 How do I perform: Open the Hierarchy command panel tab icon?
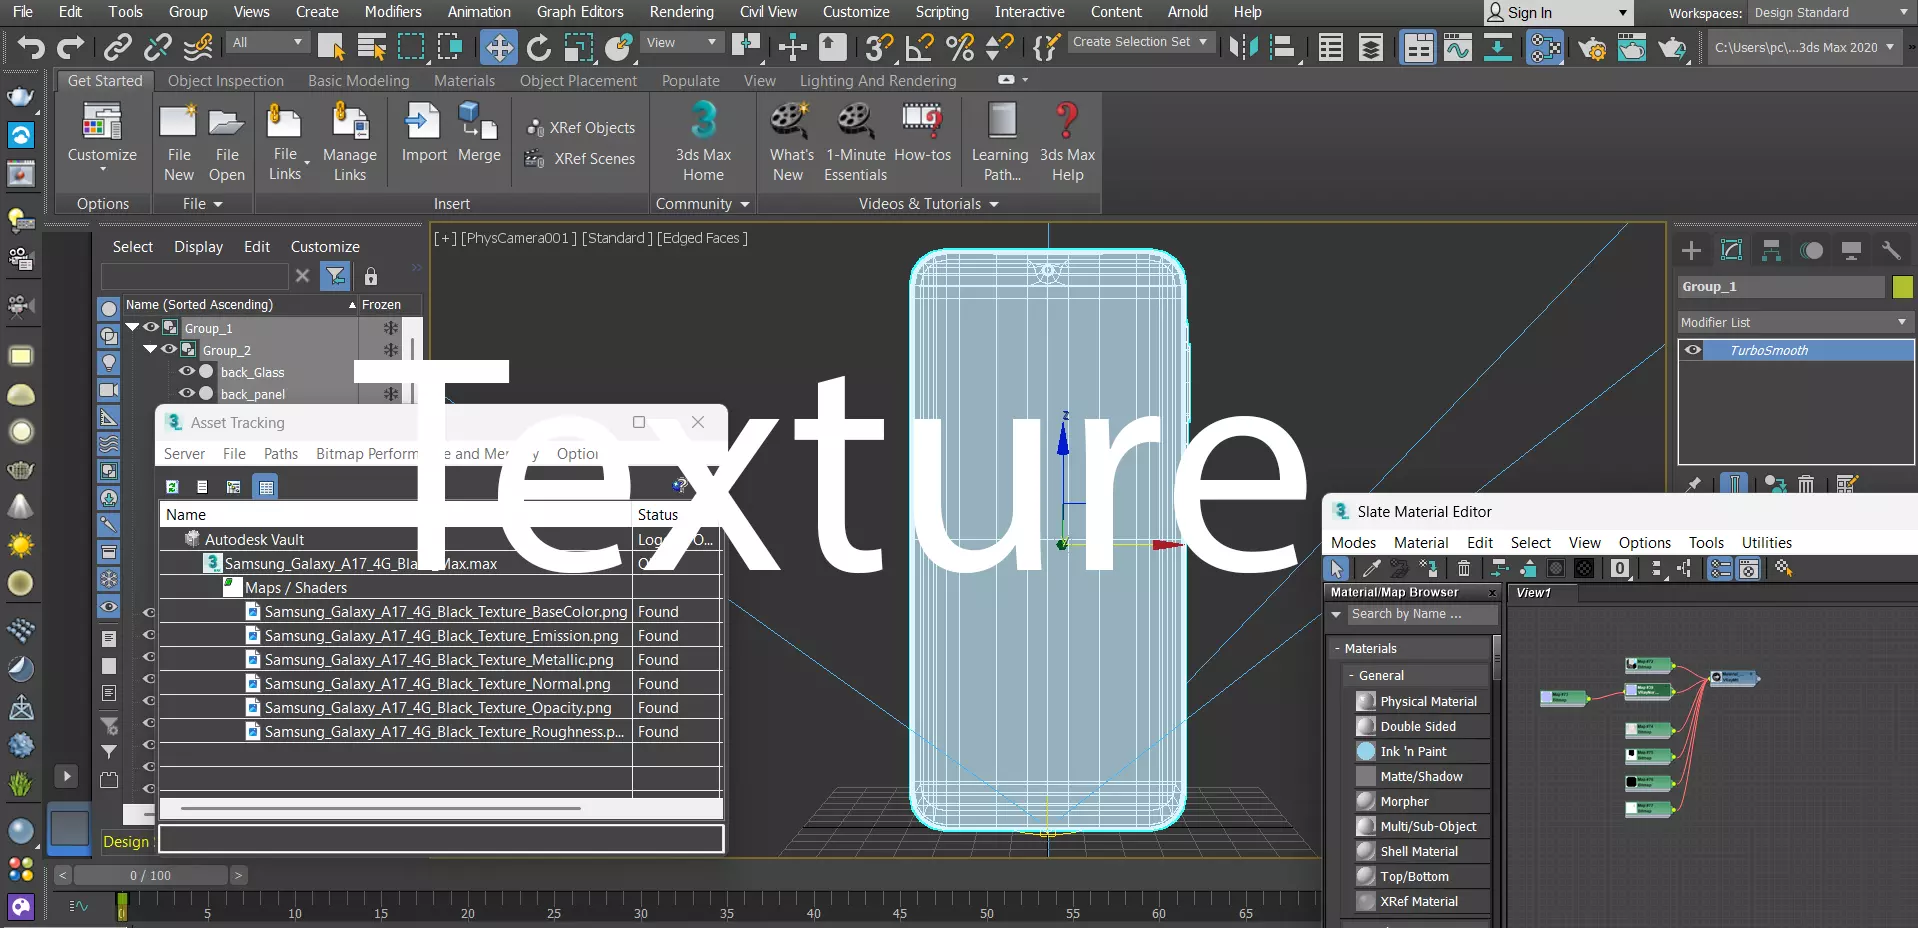pyautogui.click(x=1771, y=250)
